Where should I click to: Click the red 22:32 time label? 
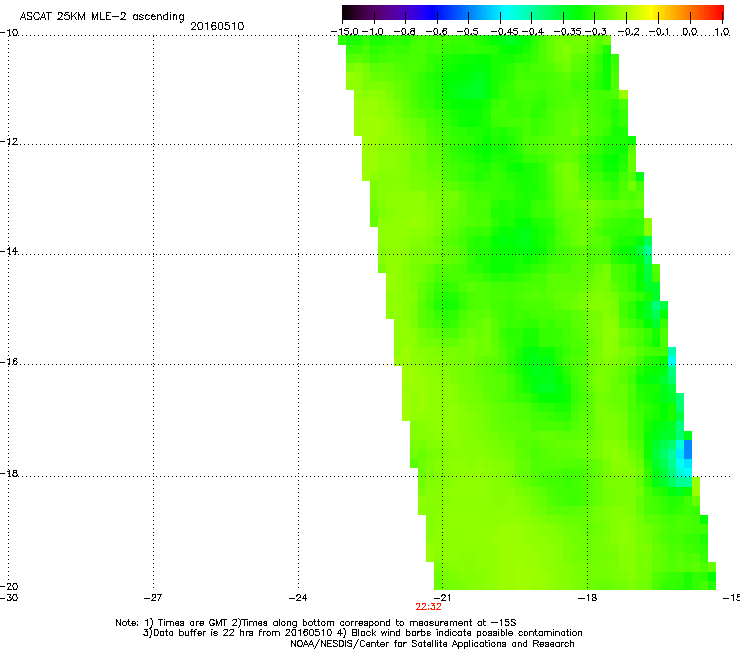click(429, 607)
